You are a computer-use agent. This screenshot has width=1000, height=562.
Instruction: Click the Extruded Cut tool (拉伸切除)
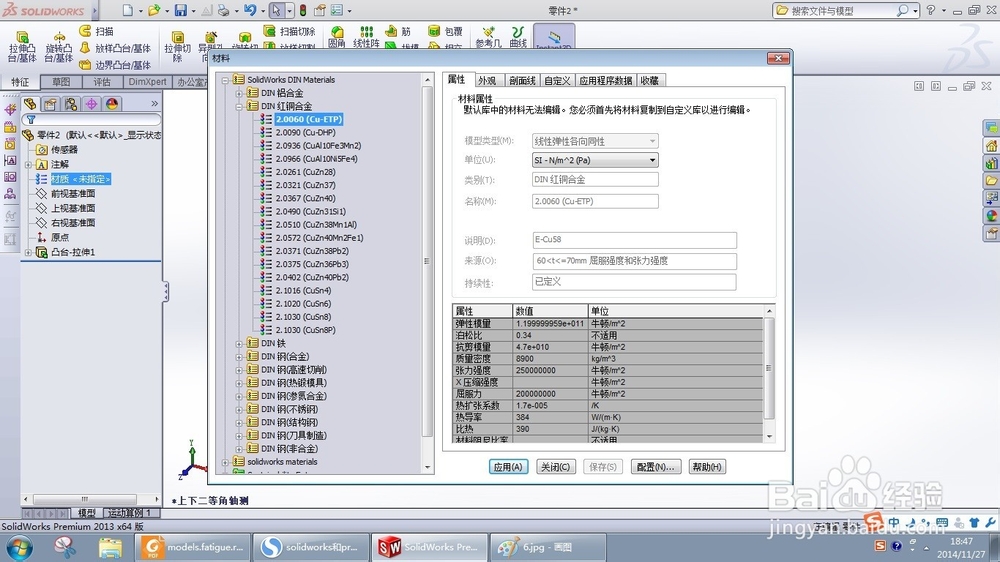point(177,46)
